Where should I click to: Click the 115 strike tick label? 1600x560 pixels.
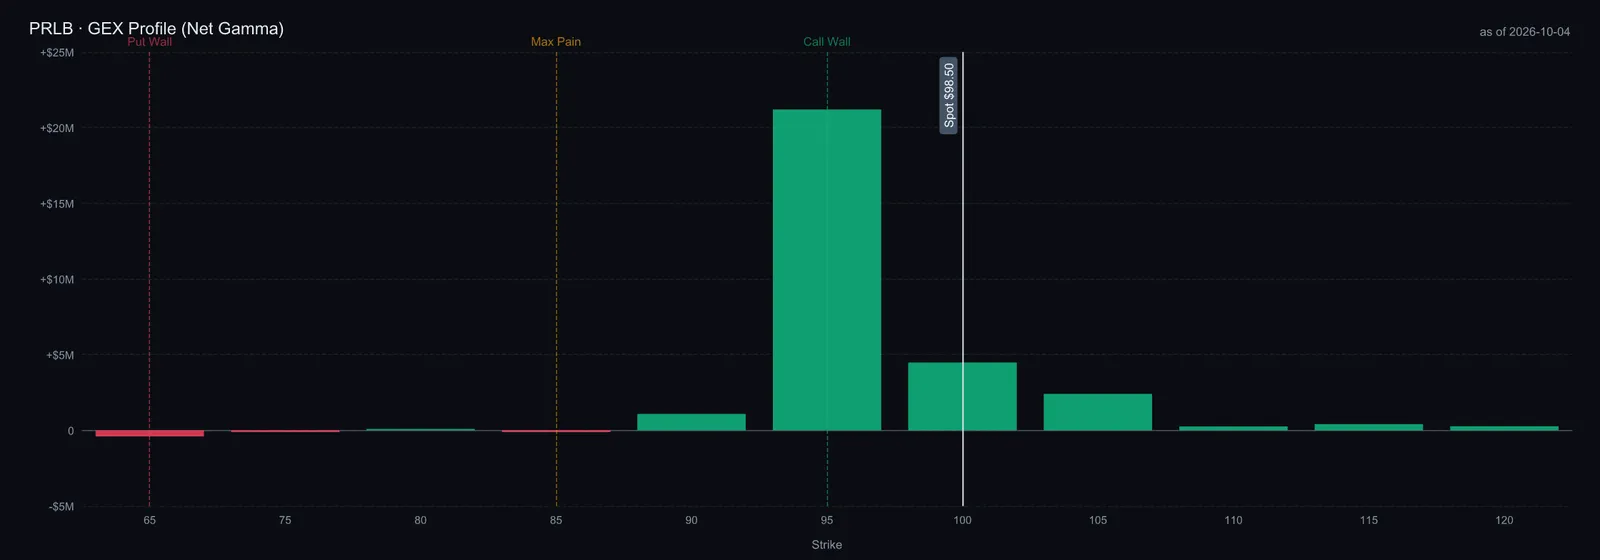[x=1369, y=520]
